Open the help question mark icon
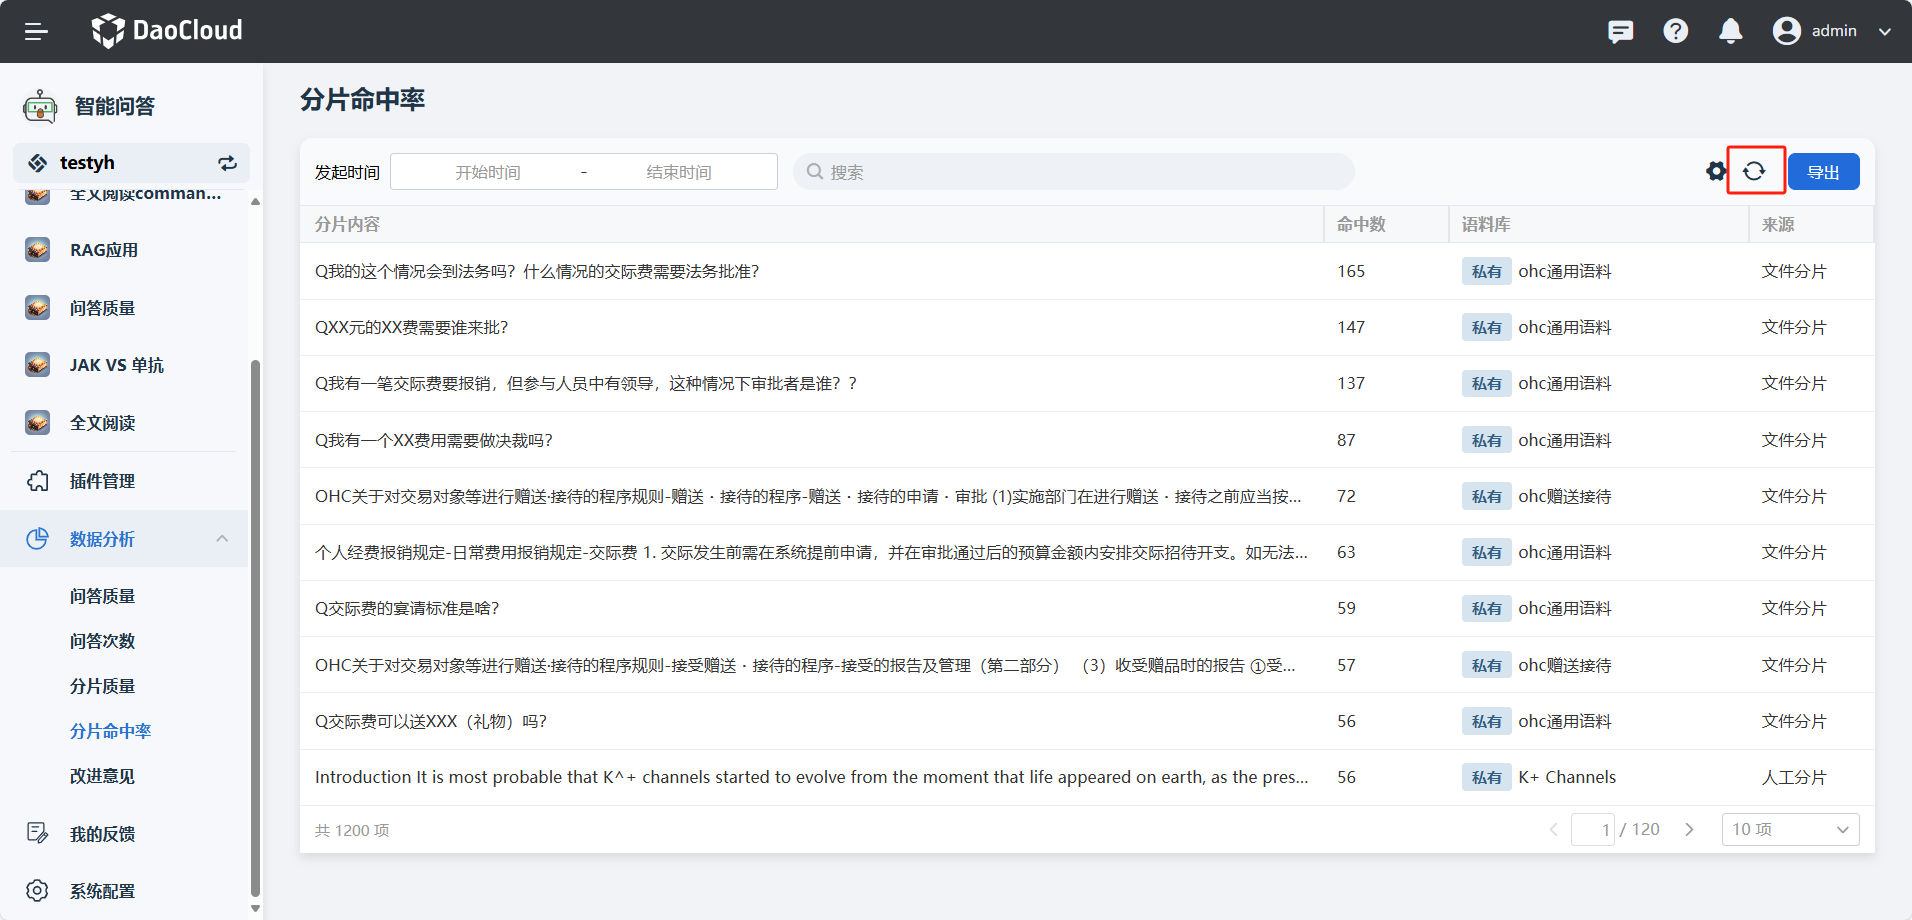 tap(1675, 31)
